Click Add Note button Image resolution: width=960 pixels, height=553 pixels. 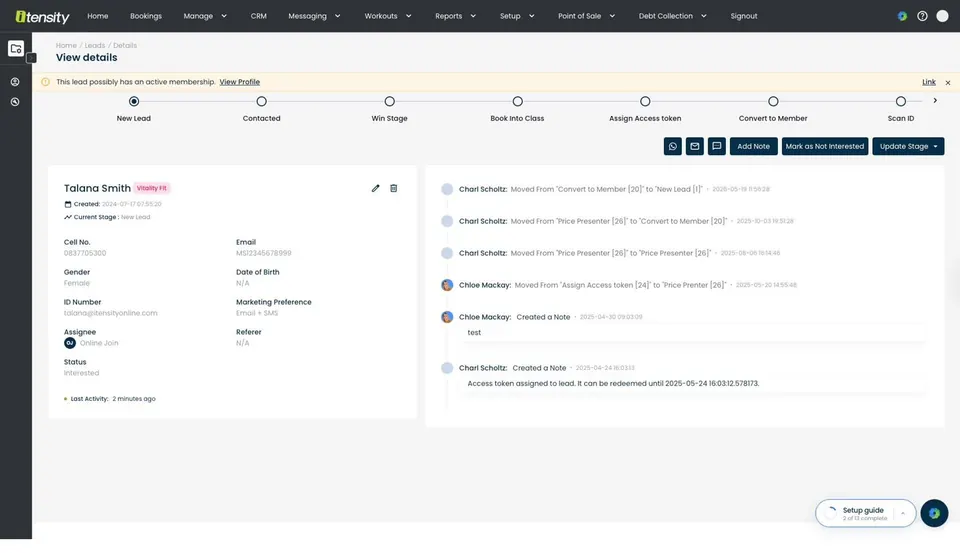coord(753,146)
